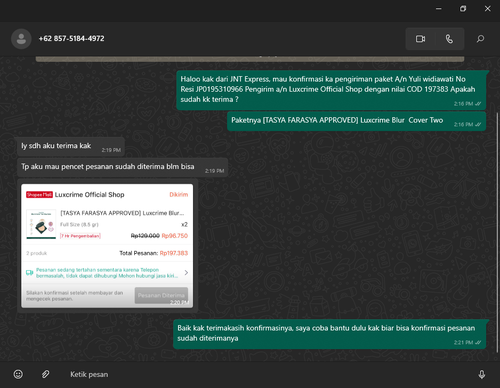This screenshot has height=388, width=500.
Task: Select the 'Haloo kak dari JNT Express' message
Action: [331, 90]
